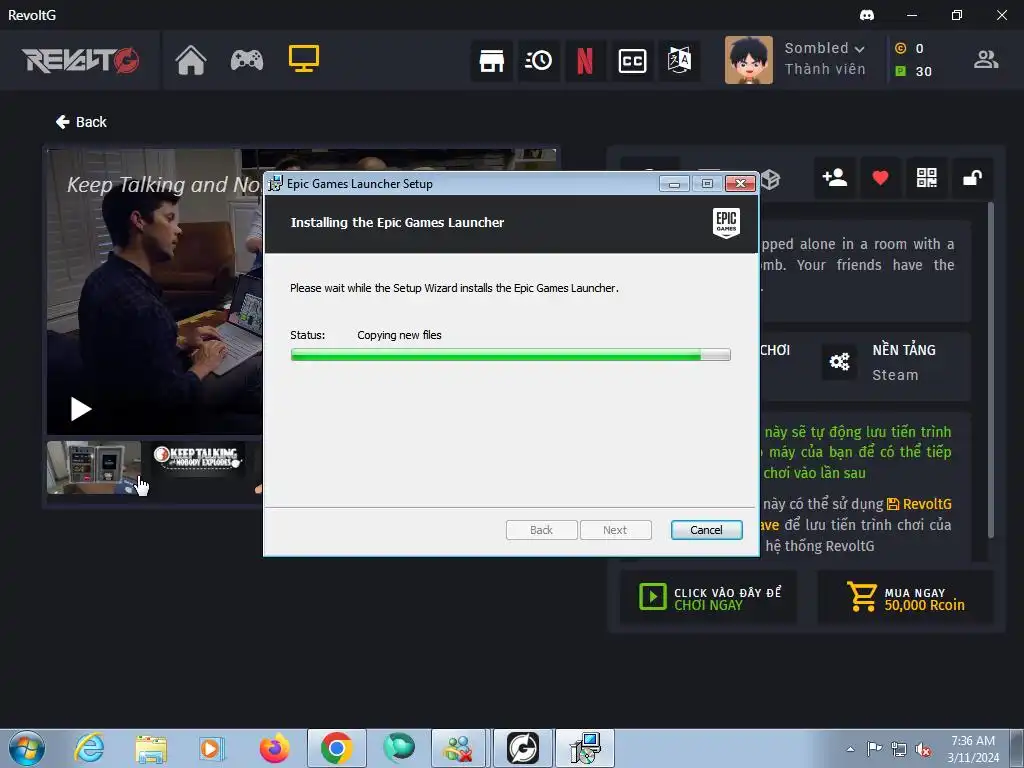Play the Keep Talking trailer video
The image size is (1024, 768).
click(x=80, y=409)
